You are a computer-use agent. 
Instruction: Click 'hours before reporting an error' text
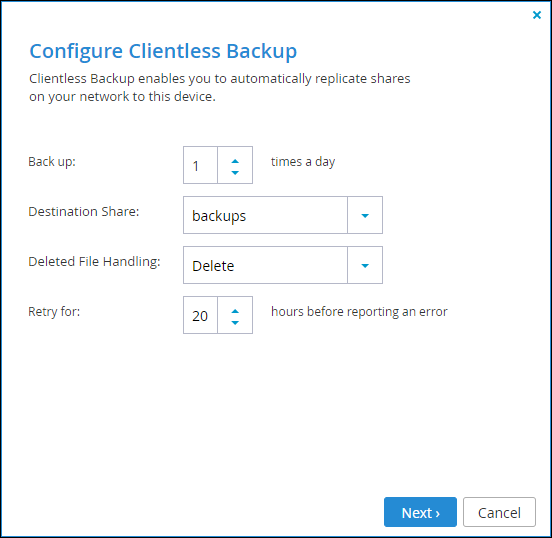pos(359,312)
